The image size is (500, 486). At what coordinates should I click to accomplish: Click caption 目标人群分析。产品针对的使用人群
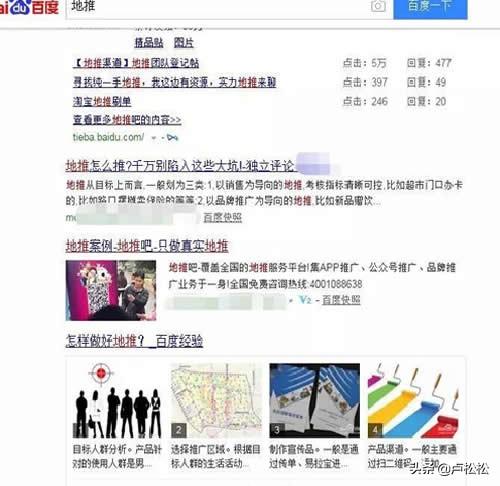point(117,456)
